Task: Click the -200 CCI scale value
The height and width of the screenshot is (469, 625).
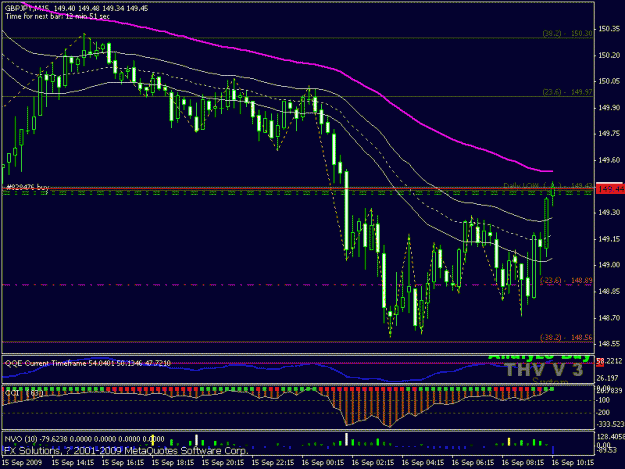Action: pos(603,413)
